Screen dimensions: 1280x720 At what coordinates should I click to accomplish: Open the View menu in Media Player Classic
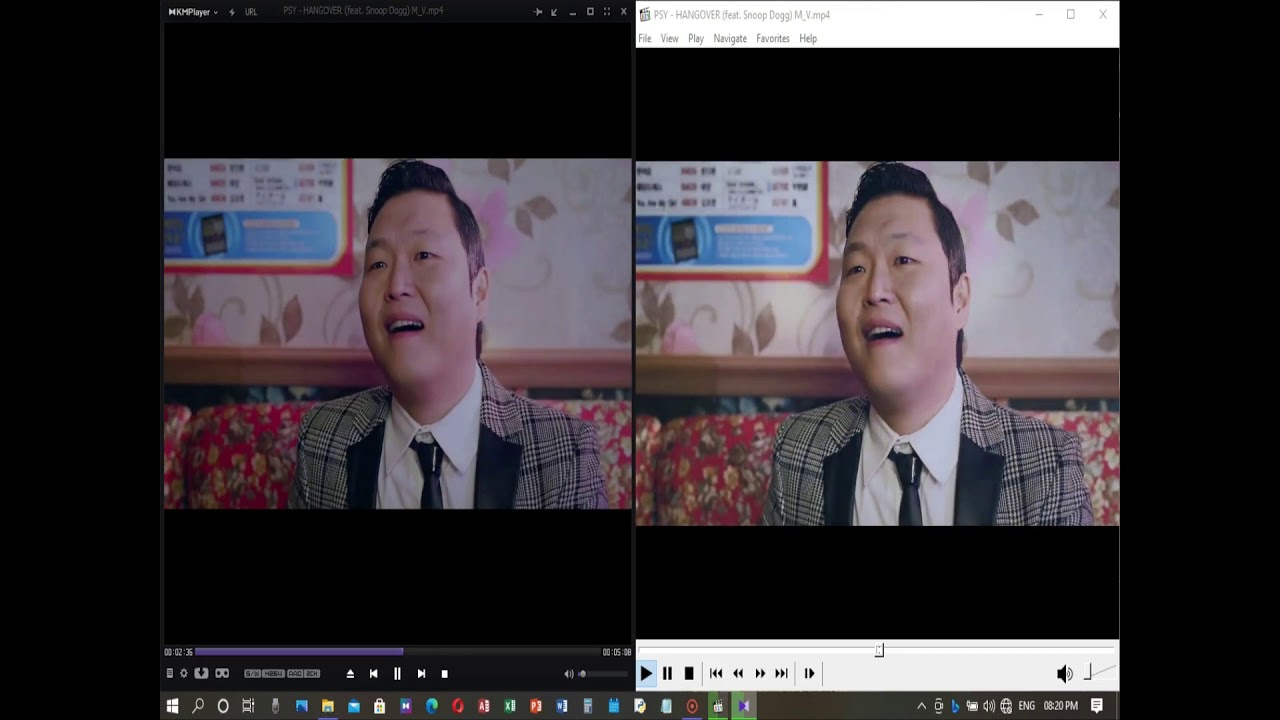[x=669, y=38]
